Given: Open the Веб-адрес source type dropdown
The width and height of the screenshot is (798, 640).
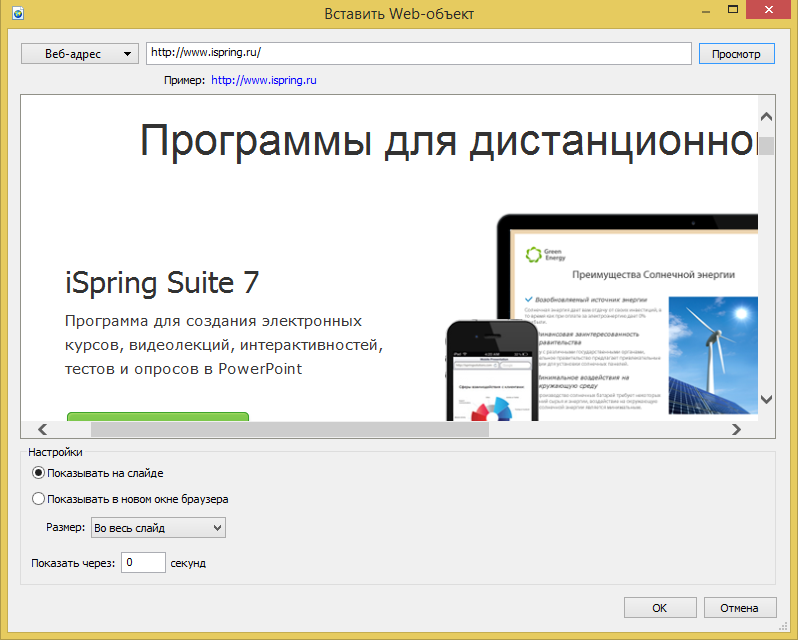Looking at the screenshot, I should (x=80, y=53).
